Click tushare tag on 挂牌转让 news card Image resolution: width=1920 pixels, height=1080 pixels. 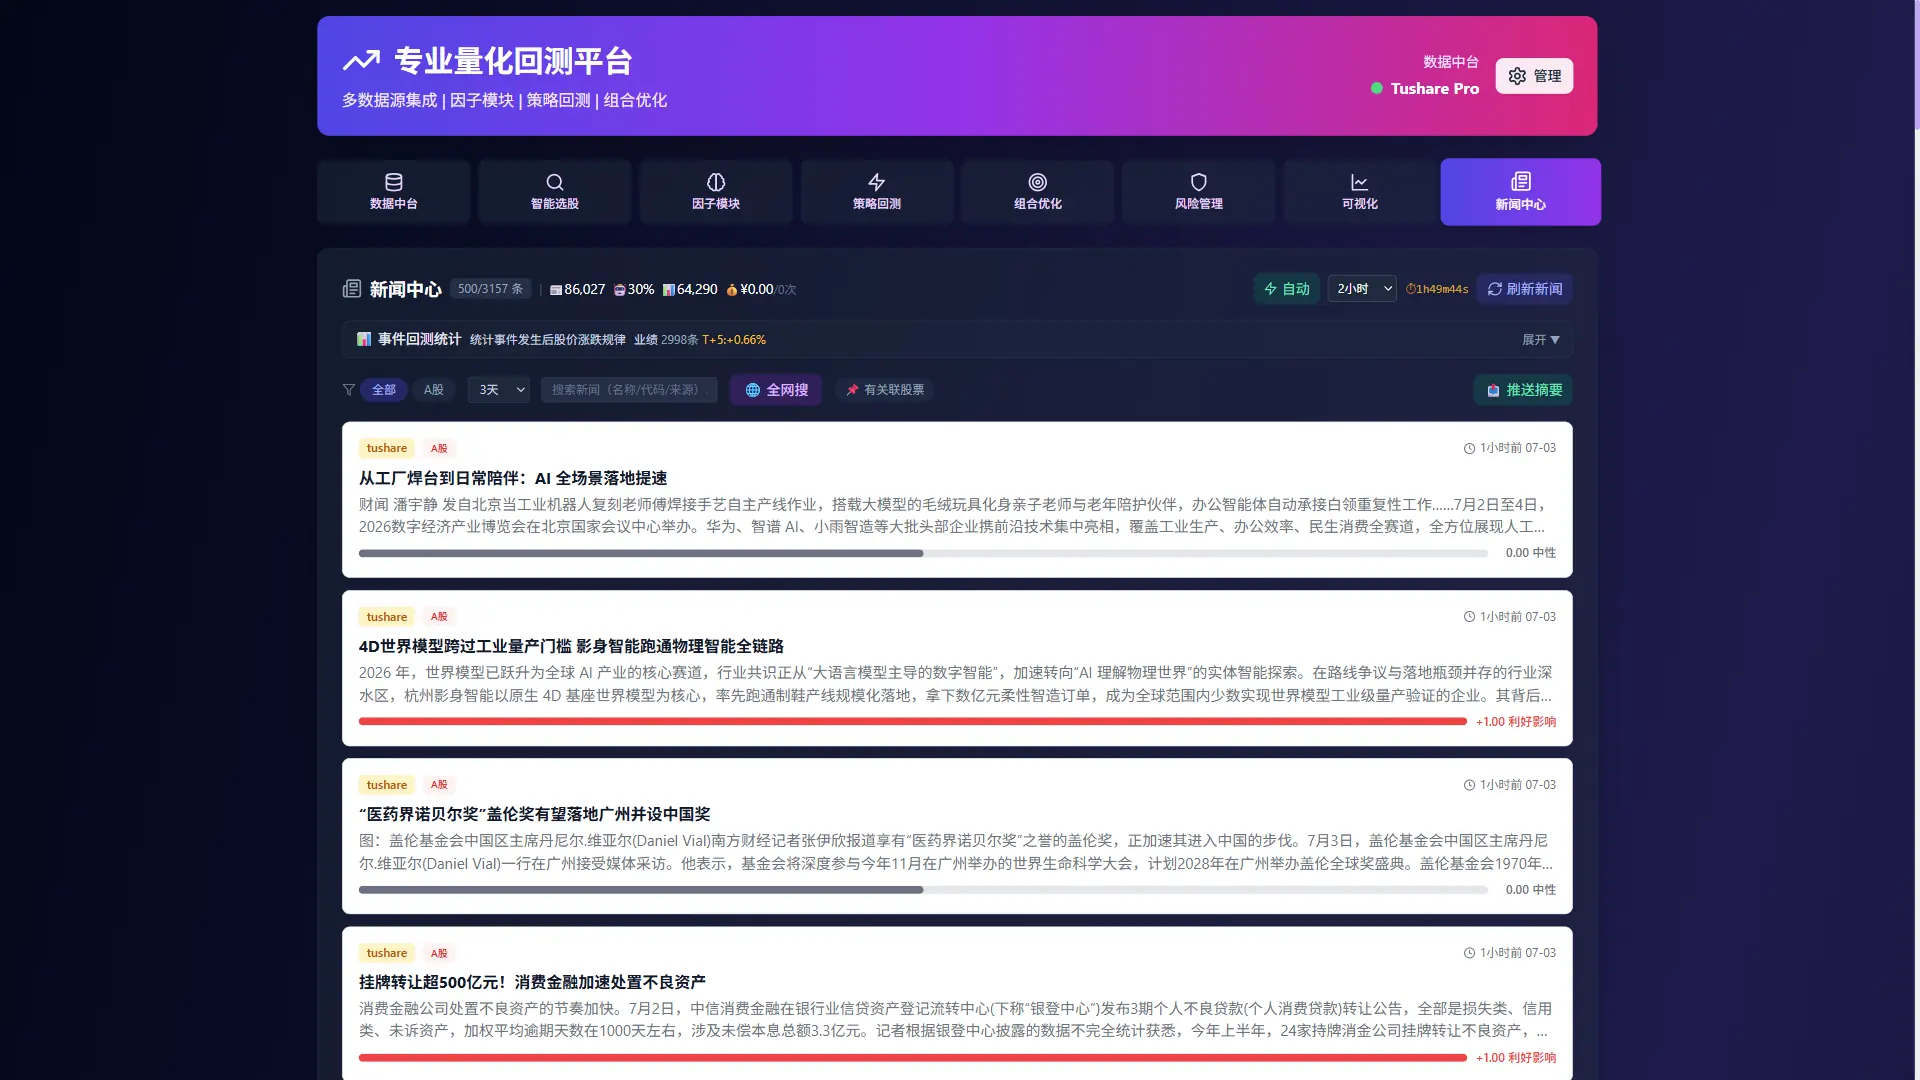[x=386, y=953]
